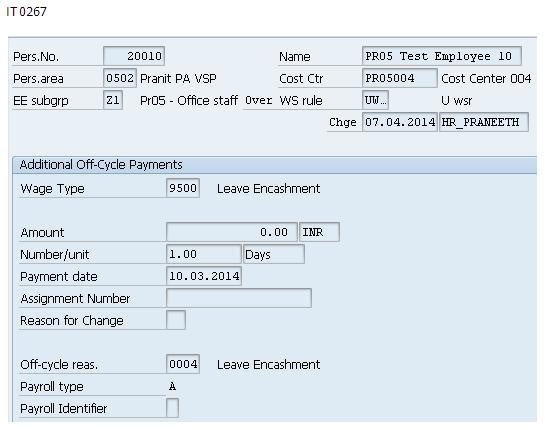The height and width of the screenshot is (430, 545).
Task: Click the Off-cycle reas. field 0004
Action: (x=183, y=364)
